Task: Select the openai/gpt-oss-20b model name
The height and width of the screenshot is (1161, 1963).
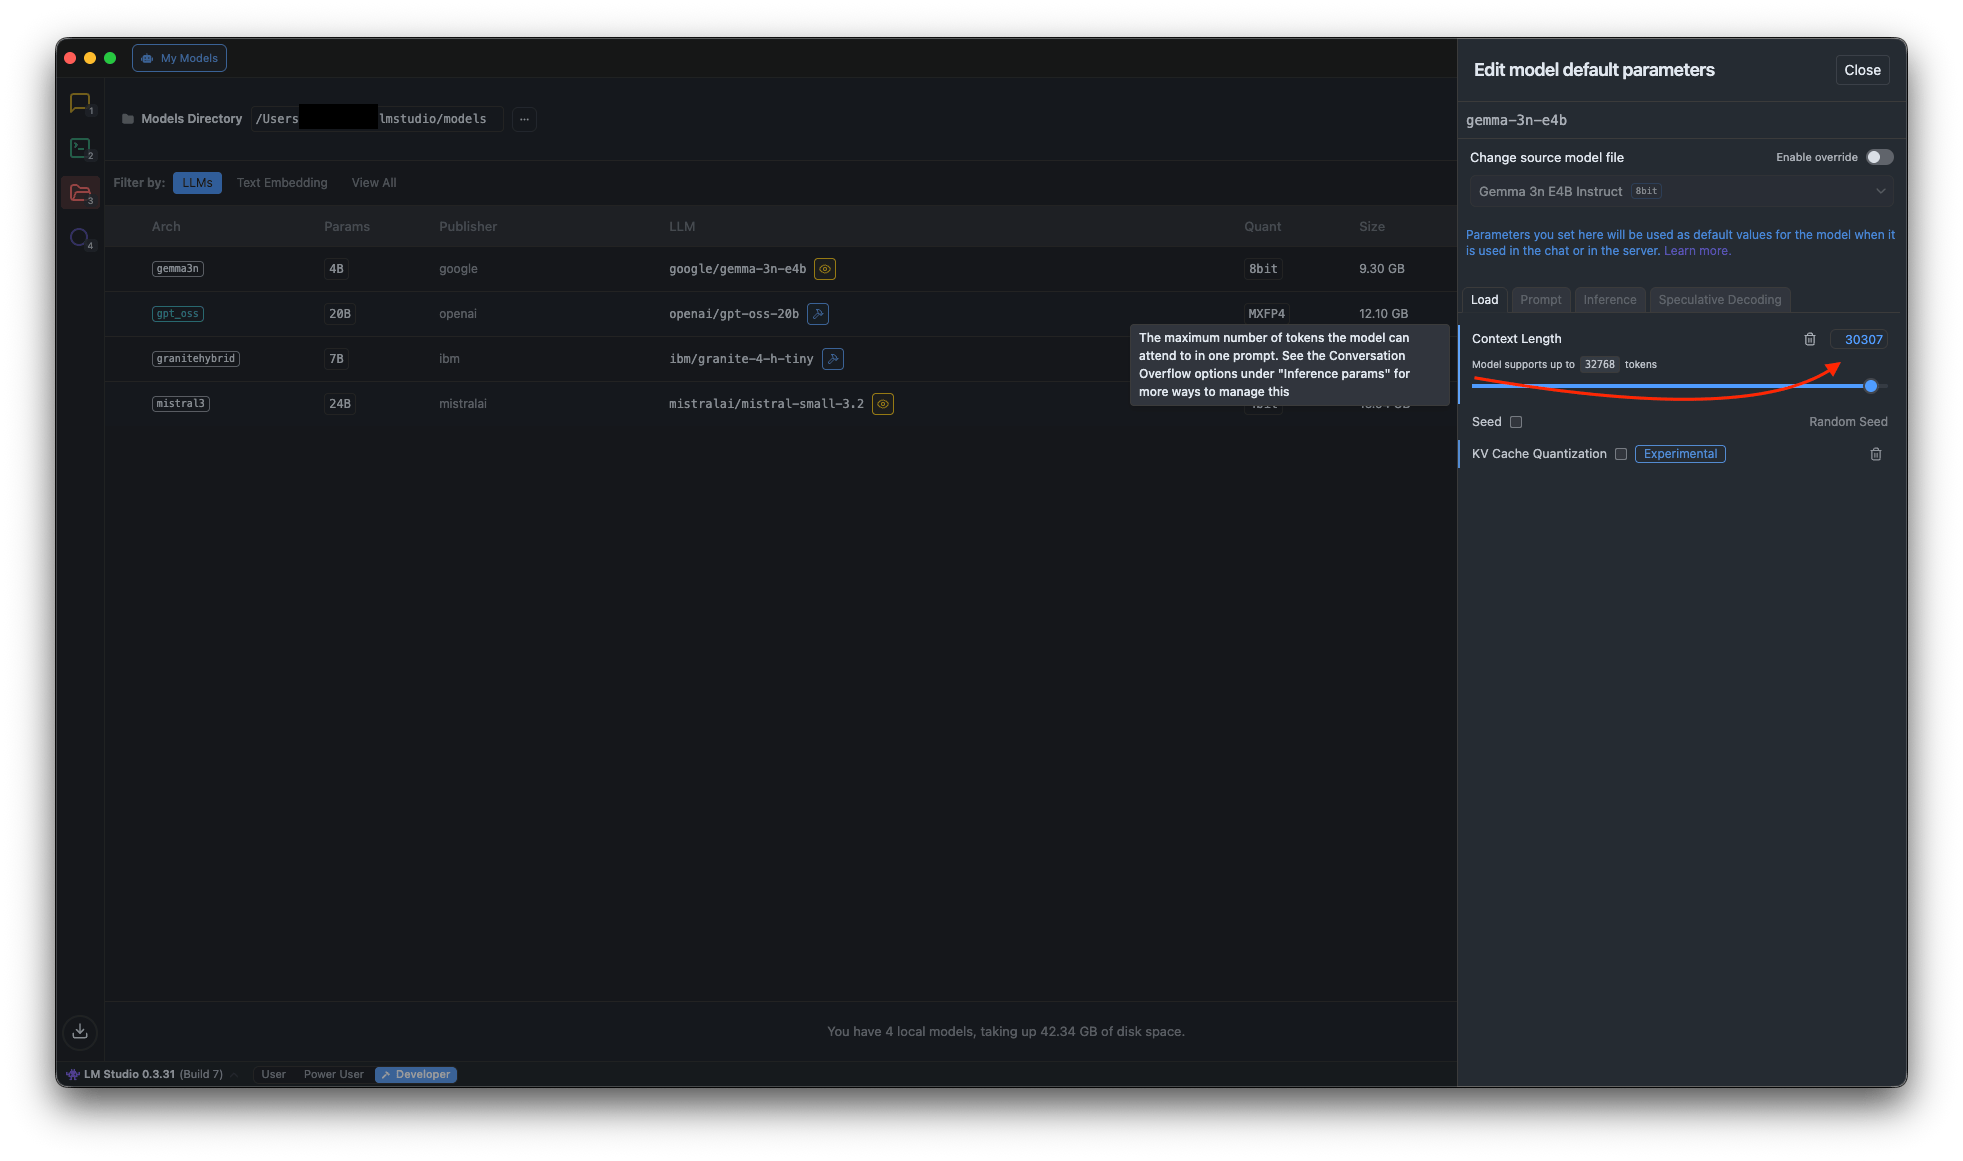Action: click(734, 314)
